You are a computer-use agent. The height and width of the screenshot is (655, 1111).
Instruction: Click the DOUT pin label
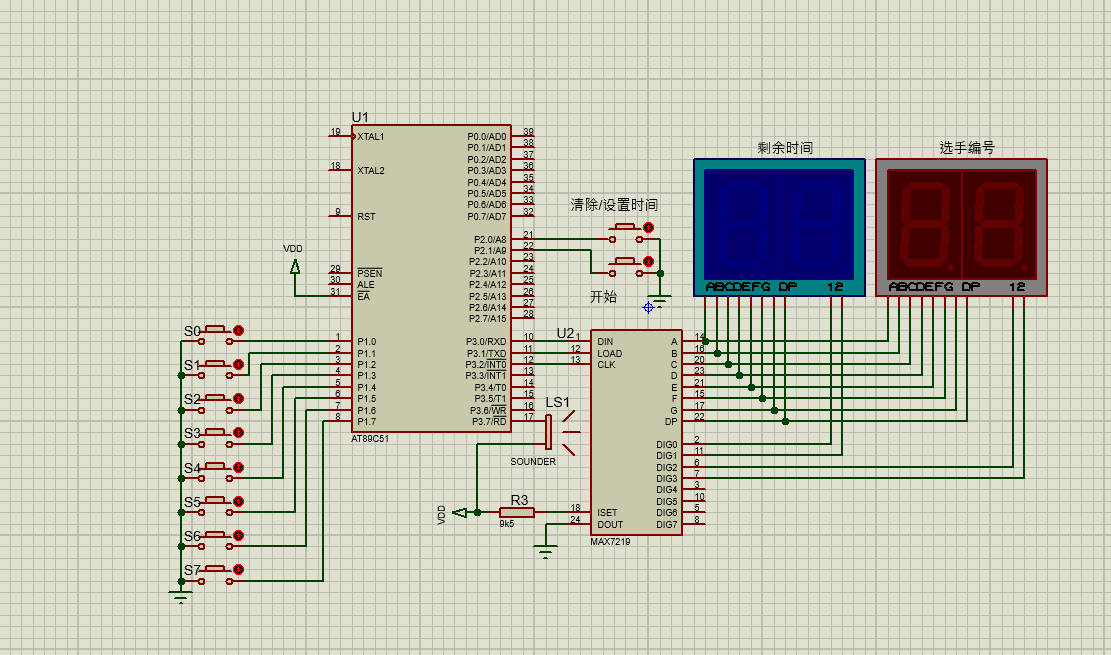610,525
